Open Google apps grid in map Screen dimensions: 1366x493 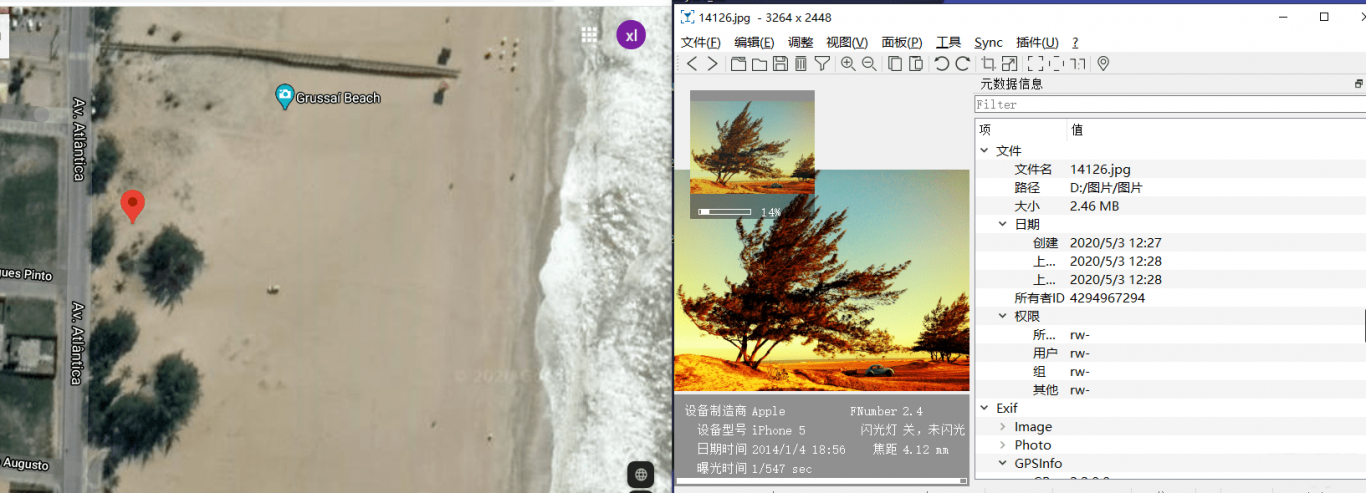pyautogui.click(x=590, y=35)
